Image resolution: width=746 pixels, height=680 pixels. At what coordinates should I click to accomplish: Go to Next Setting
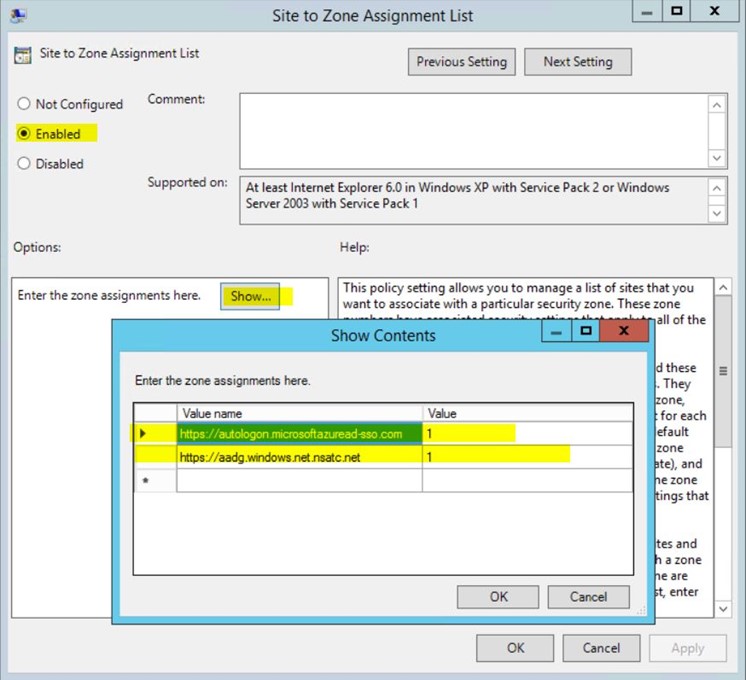pos(578,62)
